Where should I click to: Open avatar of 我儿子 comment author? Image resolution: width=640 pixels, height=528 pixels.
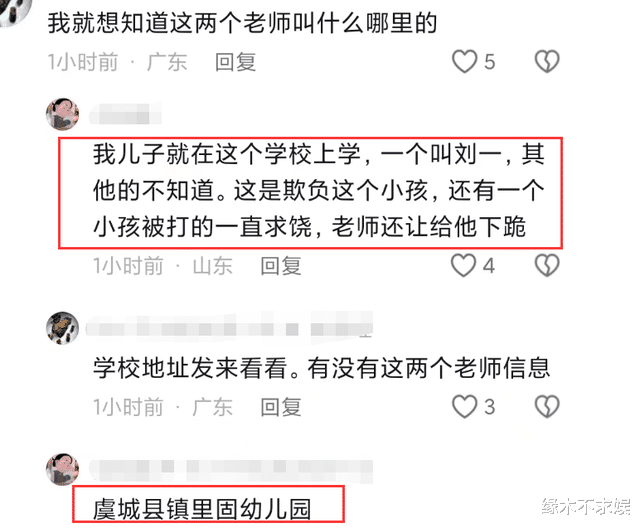62,114
